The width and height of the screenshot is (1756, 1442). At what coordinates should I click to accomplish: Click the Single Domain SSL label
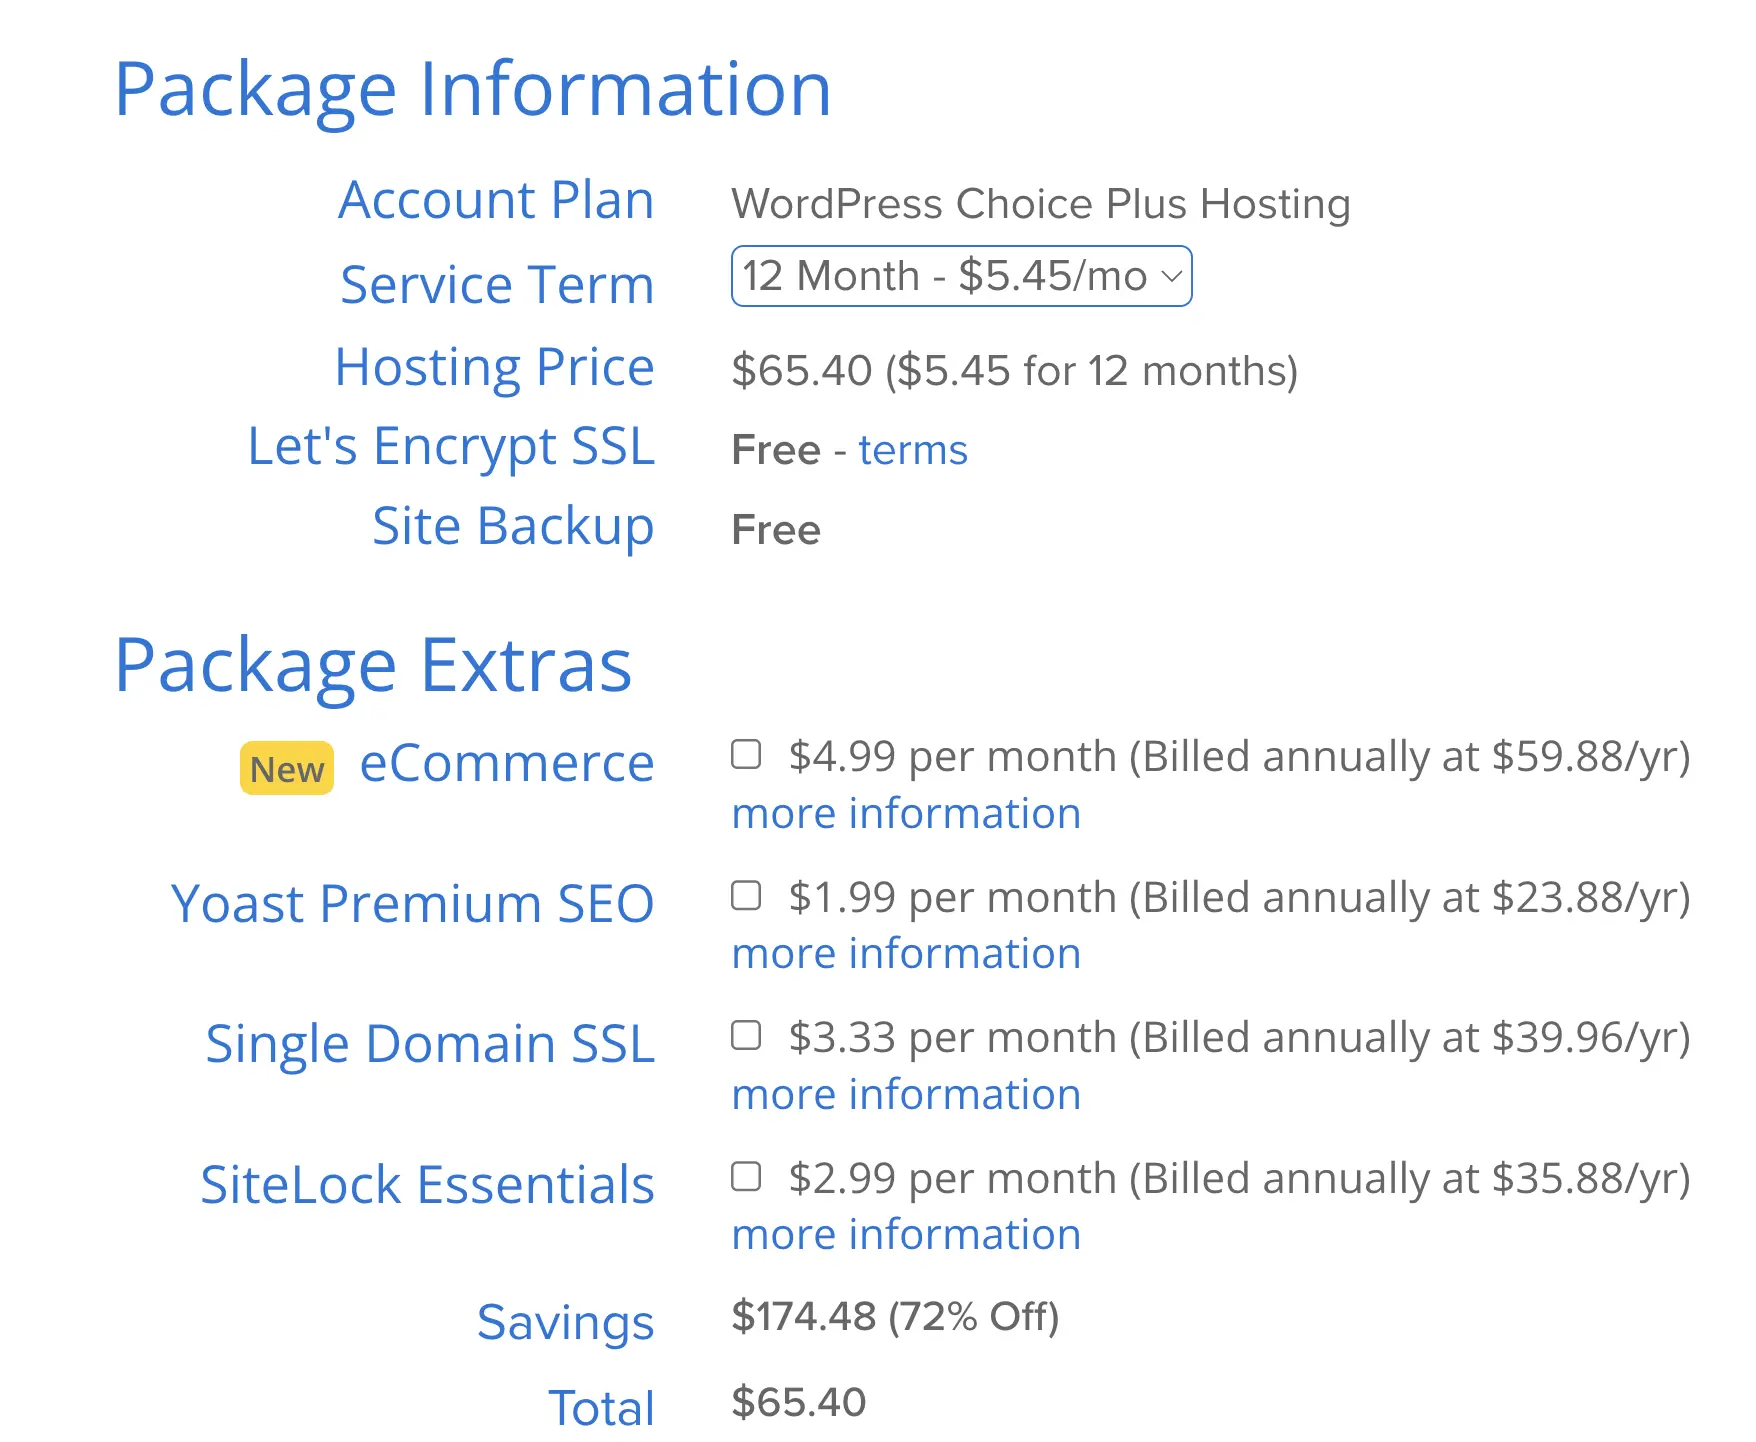(x=430, y=1044)
